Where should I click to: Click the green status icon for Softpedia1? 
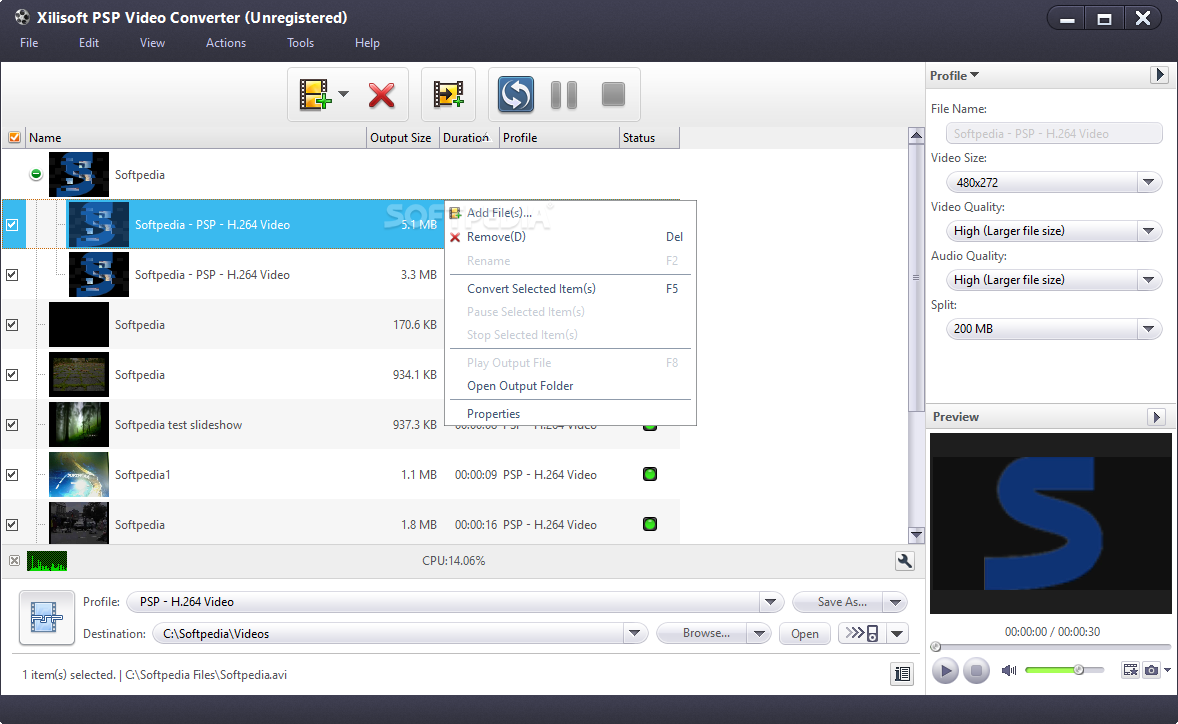click(650, 474)
